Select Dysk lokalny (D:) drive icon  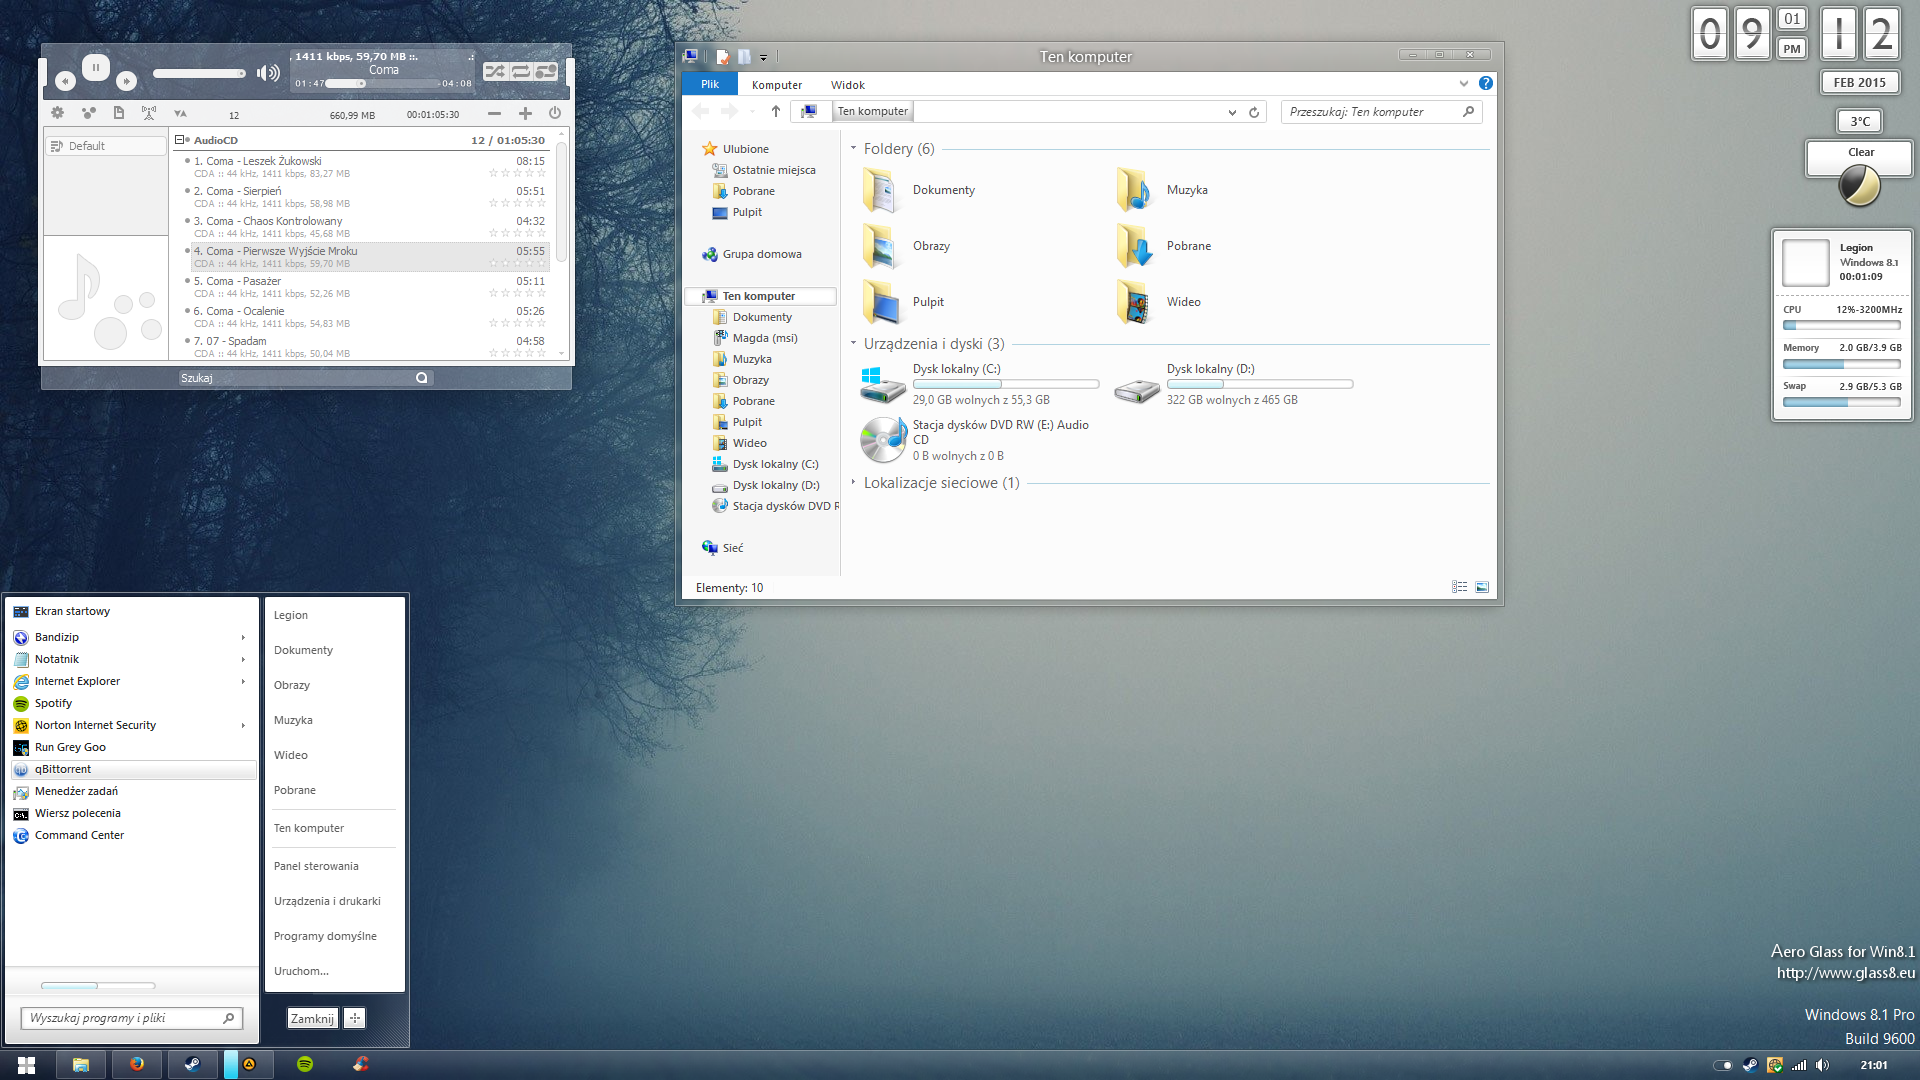coord(1136,390)
